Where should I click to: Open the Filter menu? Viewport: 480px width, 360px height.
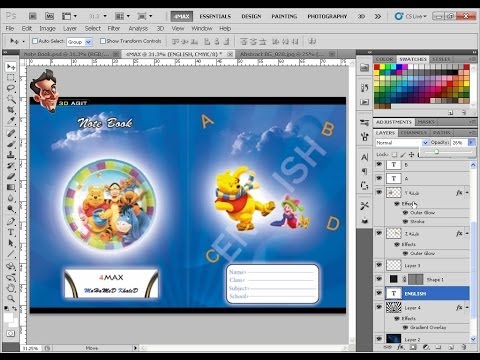[114, 28]
